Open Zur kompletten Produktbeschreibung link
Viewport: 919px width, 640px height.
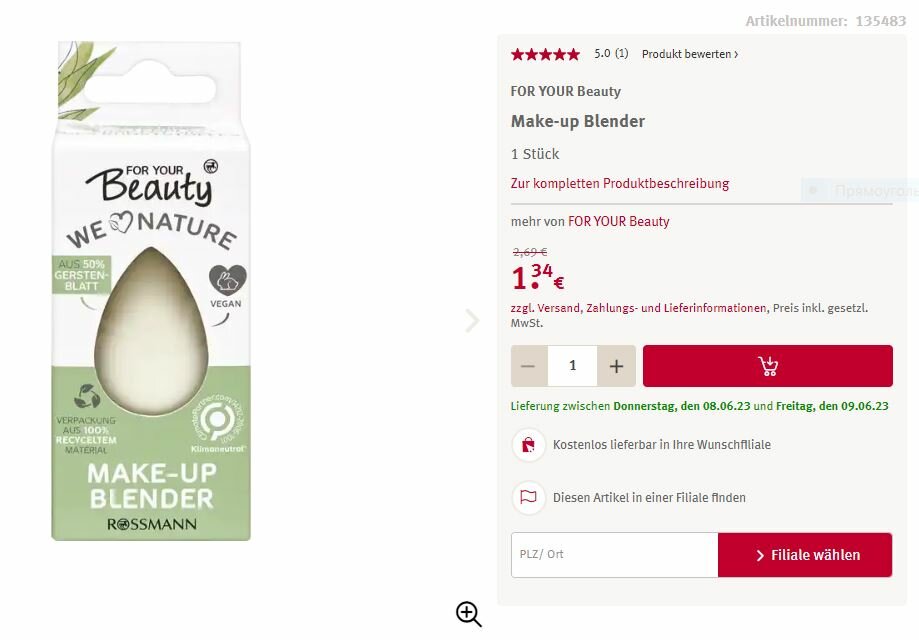[x=620, y=183]
